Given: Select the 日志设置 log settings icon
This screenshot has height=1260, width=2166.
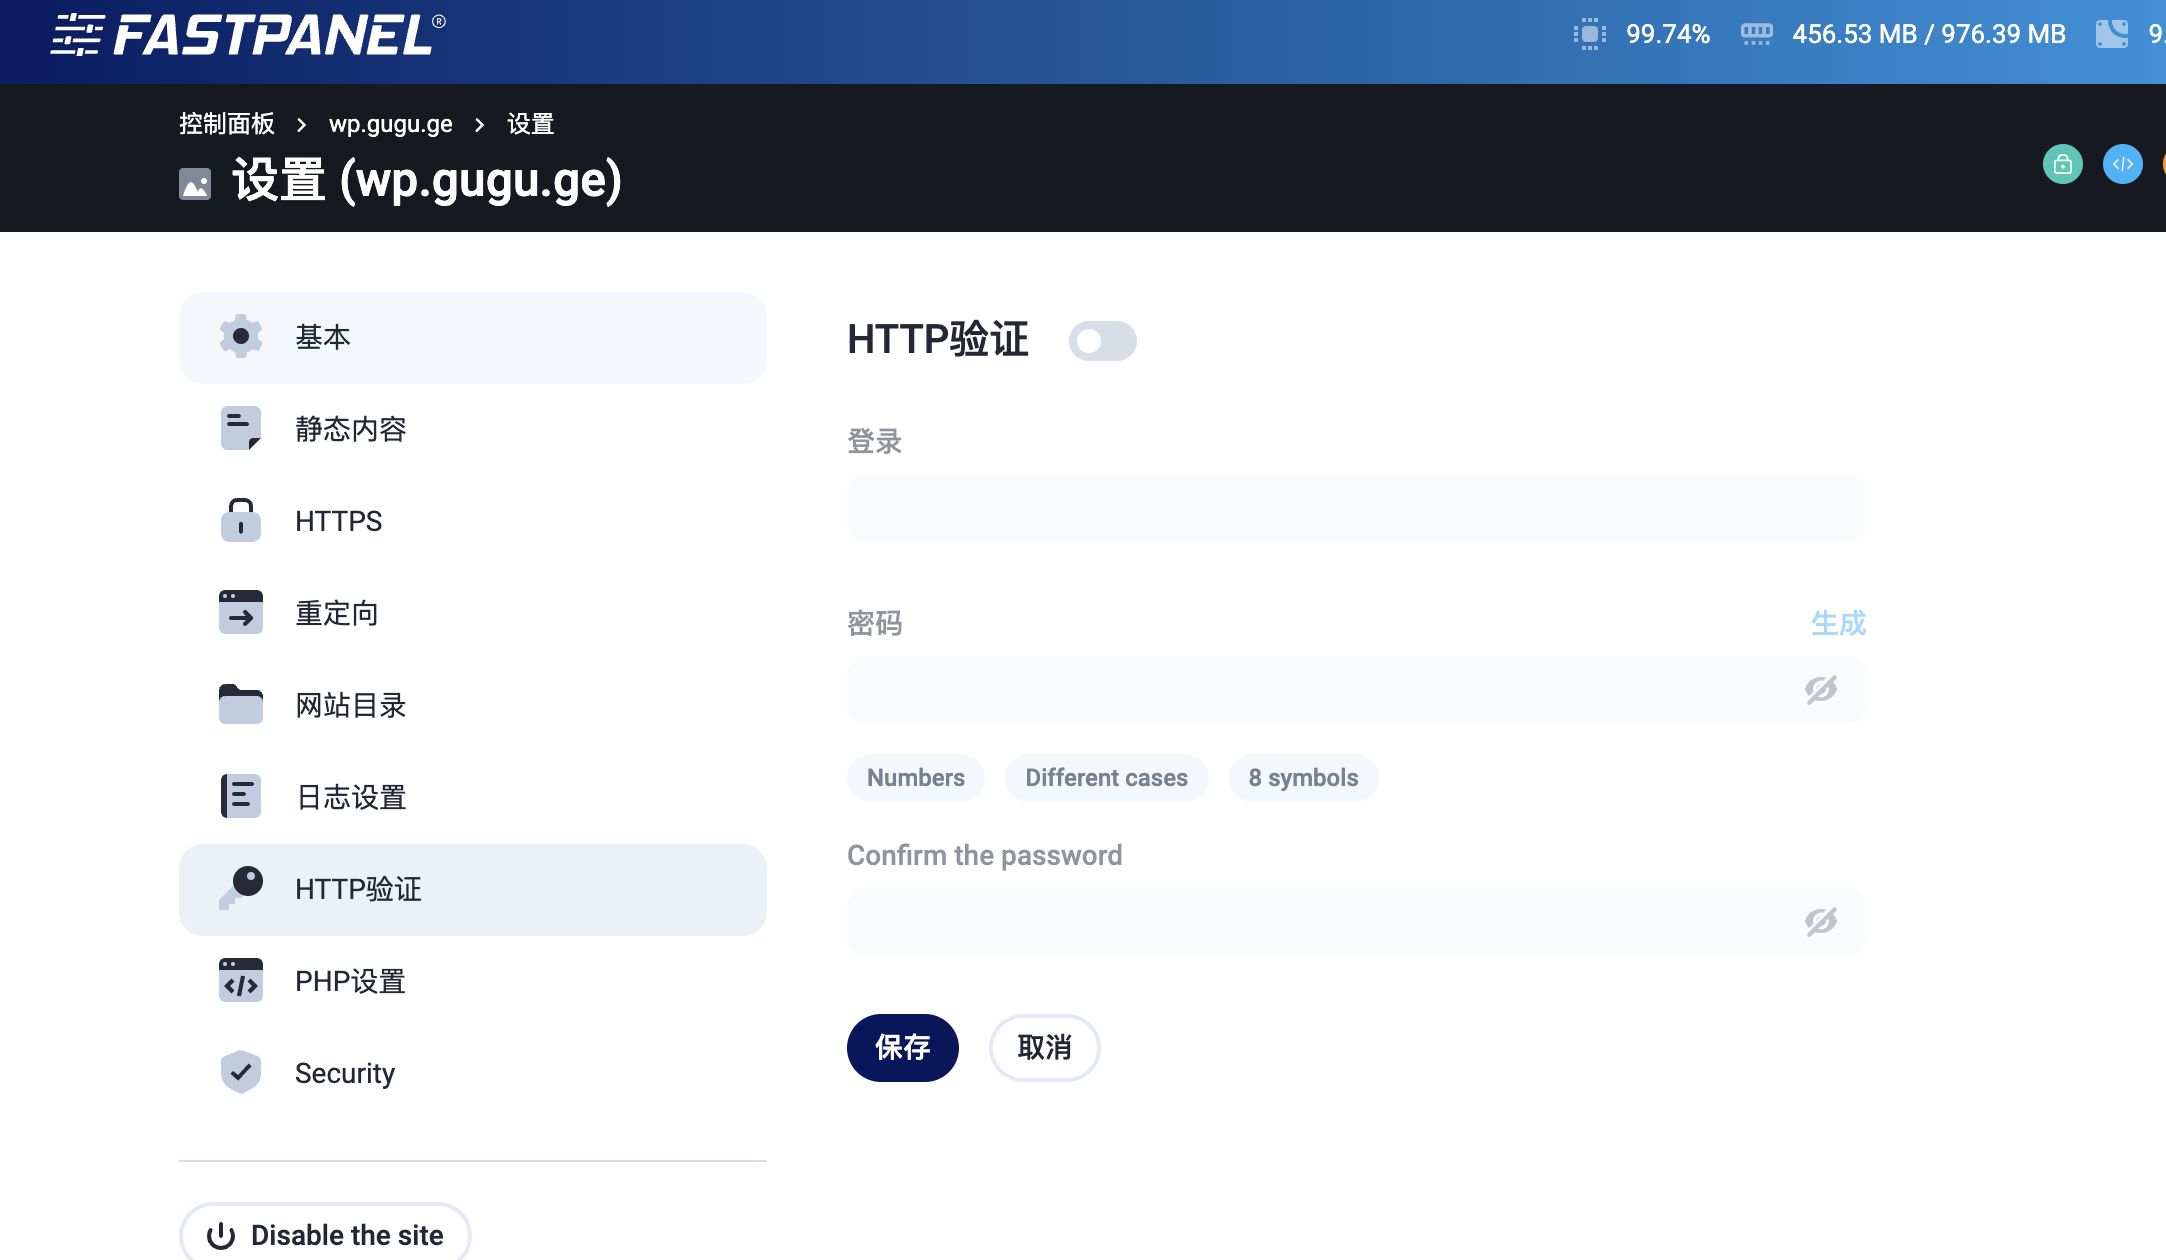Looking at the screenshot, I should tap(240, 796).
